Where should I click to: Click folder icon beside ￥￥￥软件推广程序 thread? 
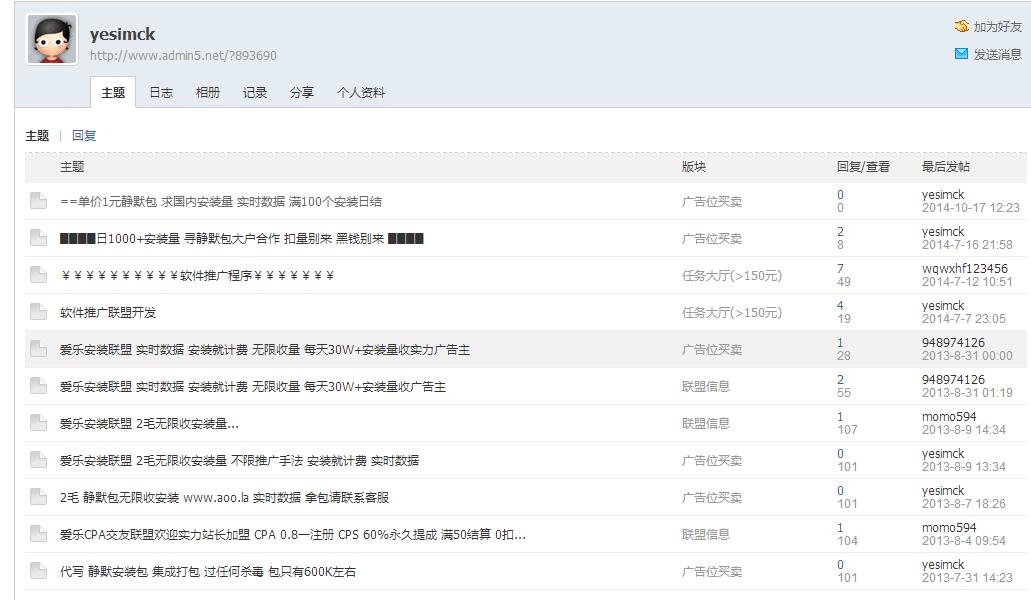click(38, 275)
